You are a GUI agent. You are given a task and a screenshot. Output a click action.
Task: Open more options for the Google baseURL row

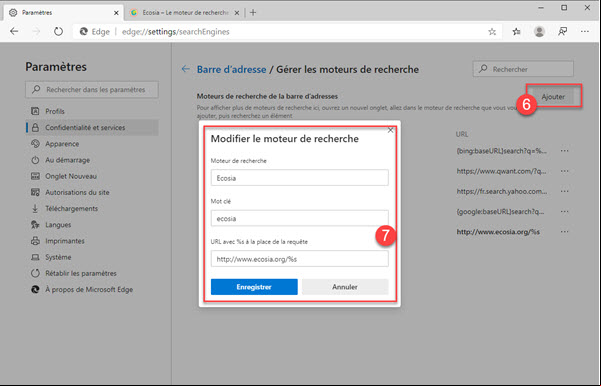(x=564, y=212)
